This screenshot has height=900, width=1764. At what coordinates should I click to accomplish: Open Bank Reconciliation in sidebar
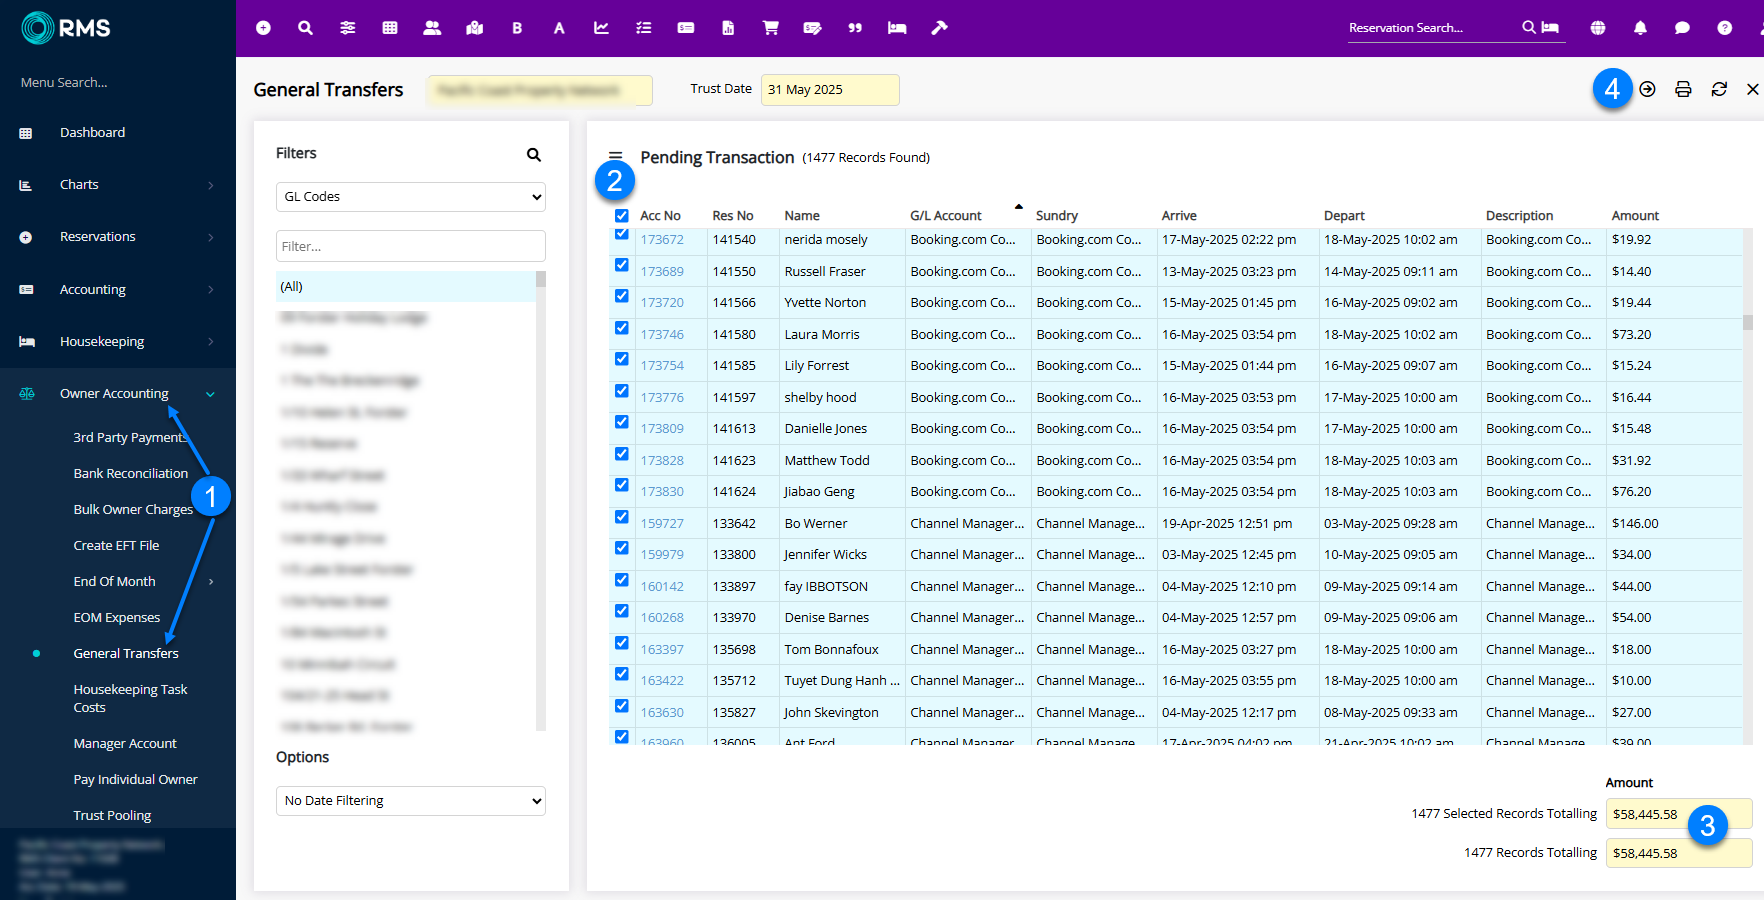click(x=130, y=474)
